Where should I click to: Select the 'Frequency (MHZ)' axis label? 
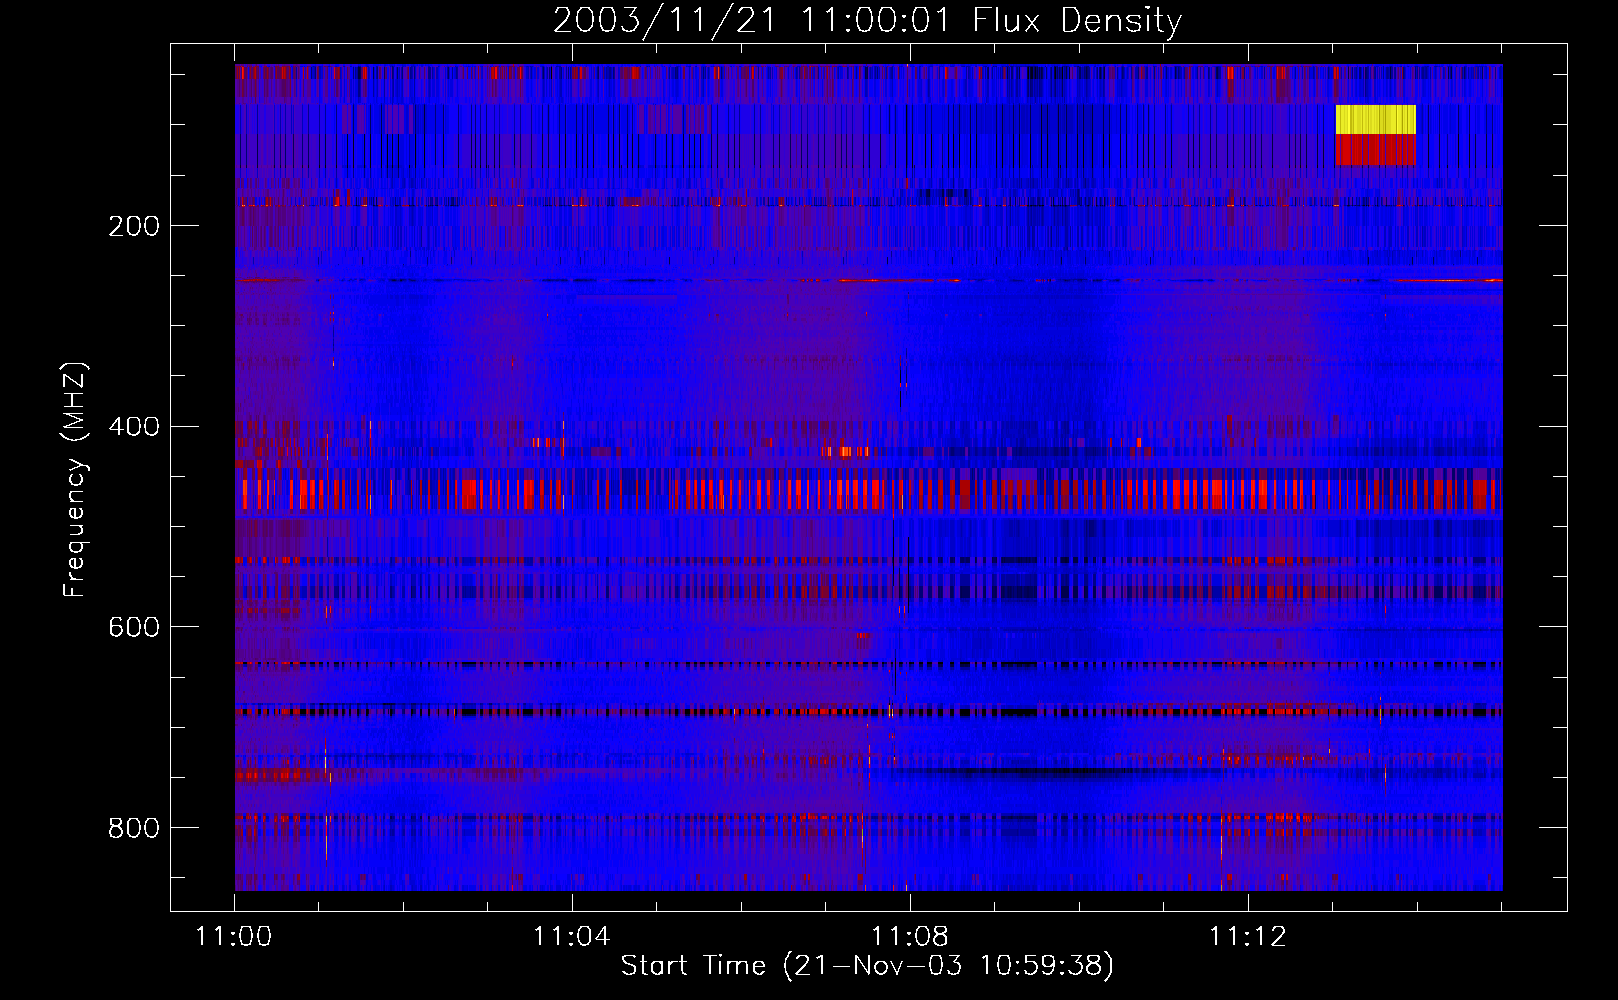(x=75, y=480)
